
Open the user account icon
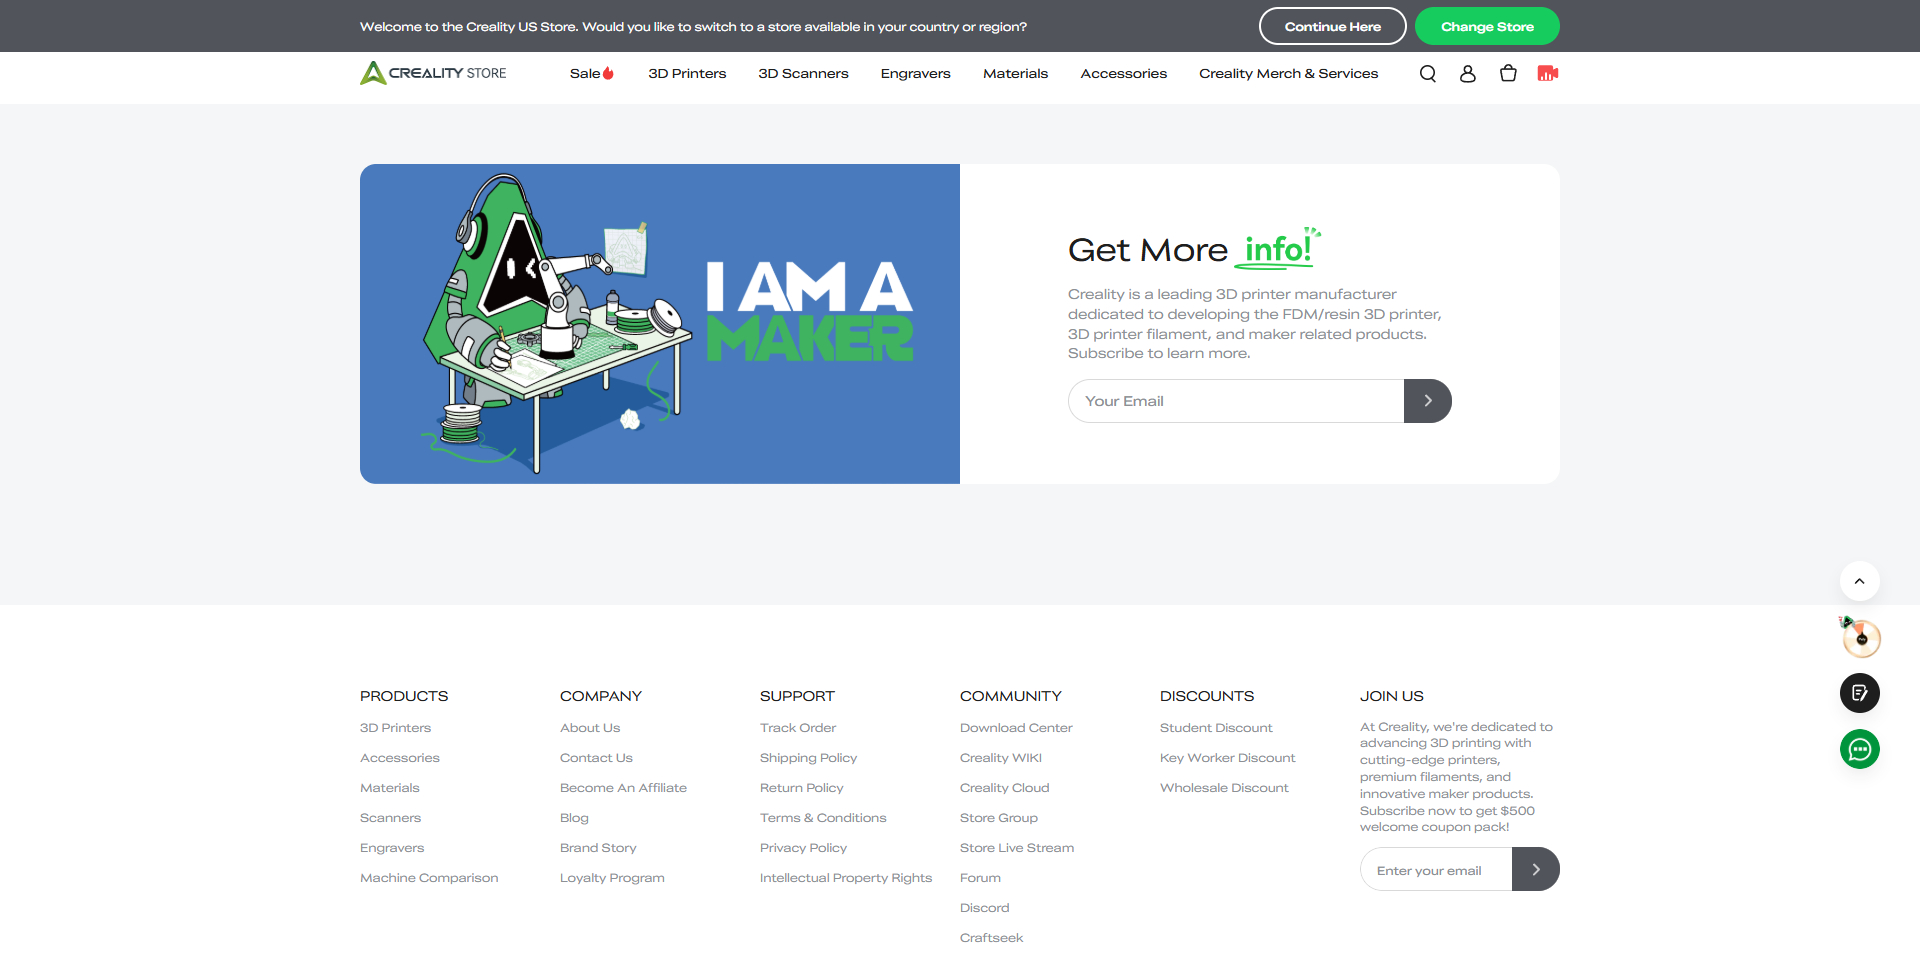1468,73
